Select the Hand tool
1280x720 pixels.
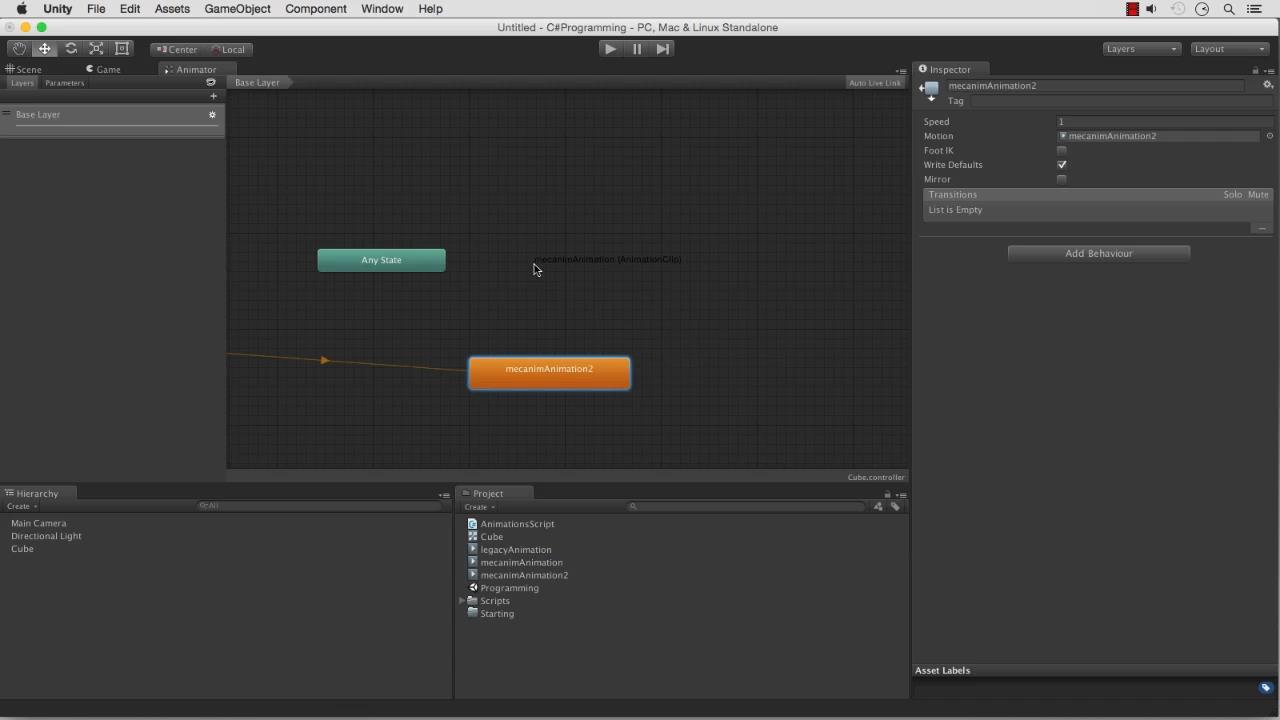tap(19, 48)
